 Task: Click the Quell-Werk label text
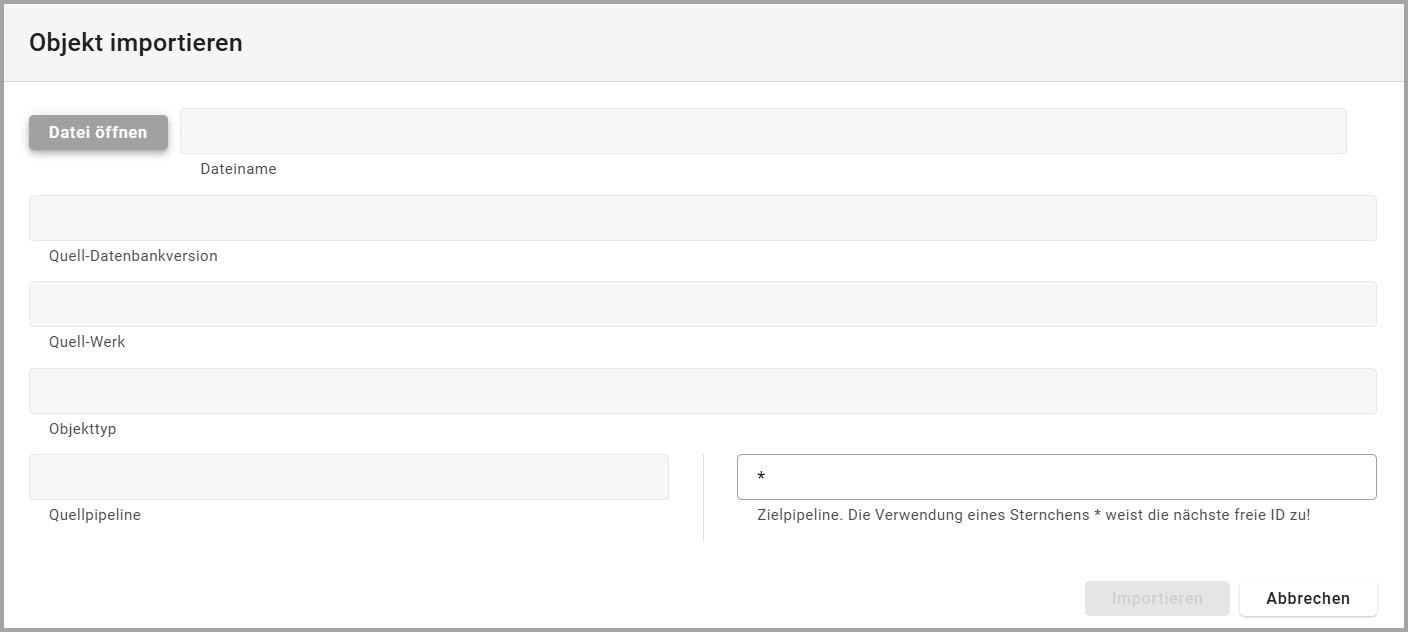(87, 341)
